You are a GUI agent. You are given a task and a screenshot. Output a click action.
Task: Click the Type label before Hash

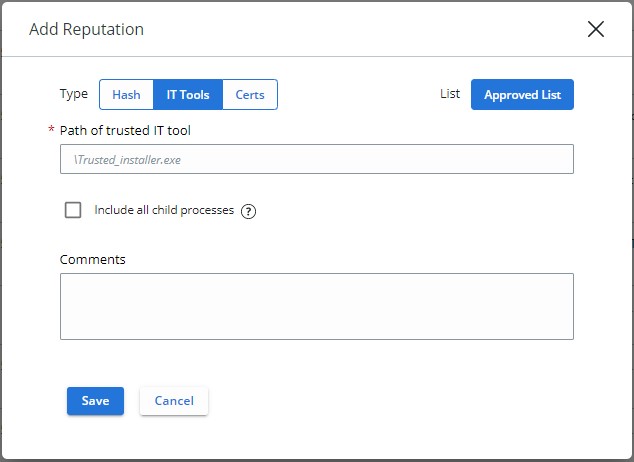[74, 94]
